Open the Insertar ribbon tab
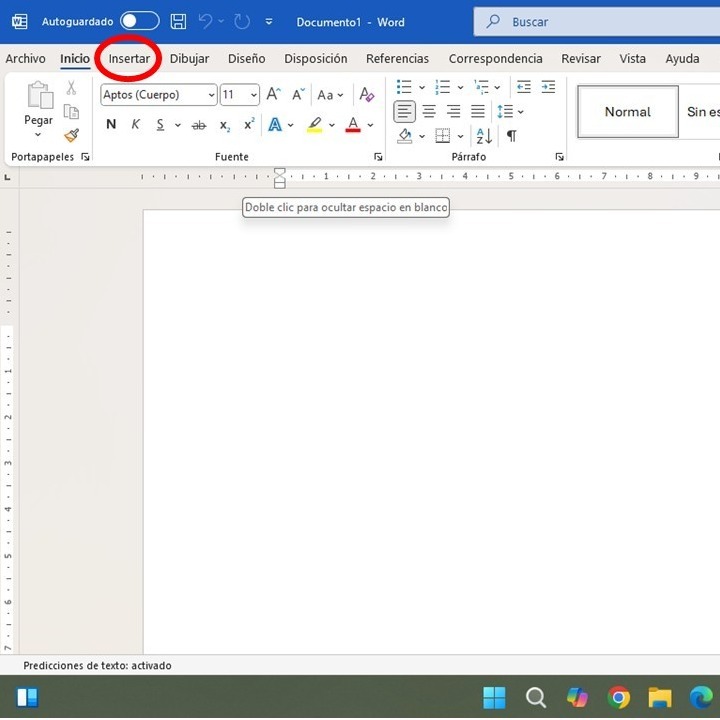 pyautogui.click(x=129, y=59)
